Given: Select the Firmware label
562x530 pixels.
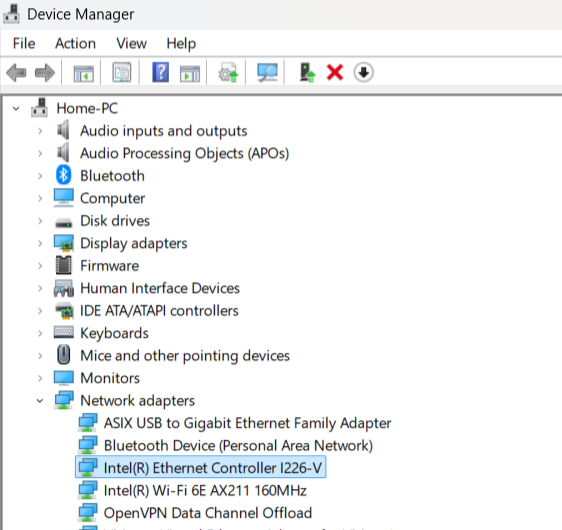Looking at the screenshot, I should coord(109,266).
